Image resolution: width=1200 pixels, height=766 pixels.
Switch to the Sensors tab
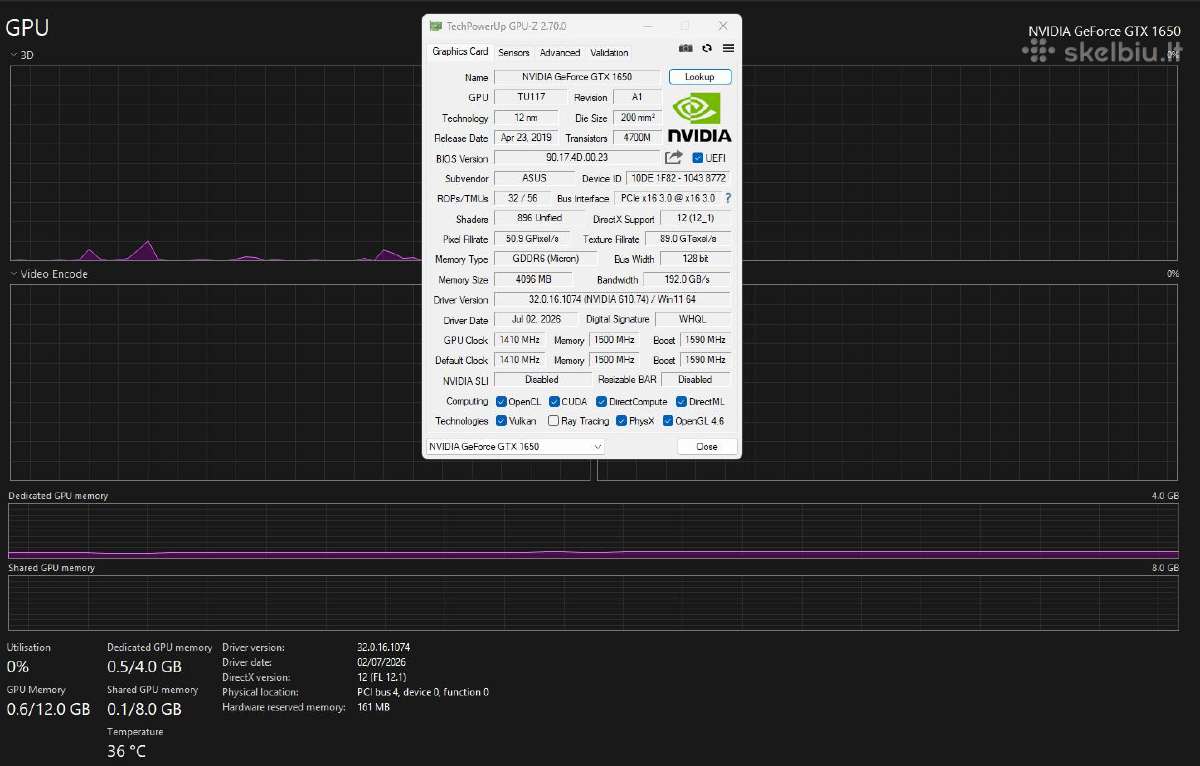[514, 53]
